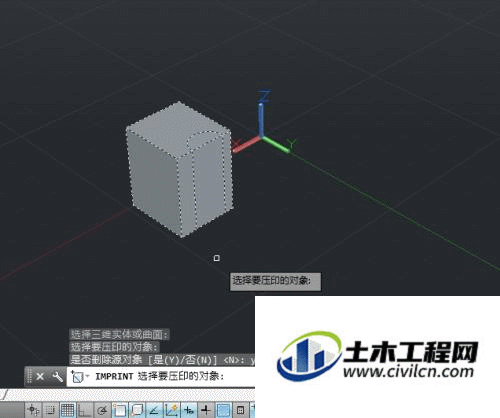Click the history line '是否删除源对象'

106,360
